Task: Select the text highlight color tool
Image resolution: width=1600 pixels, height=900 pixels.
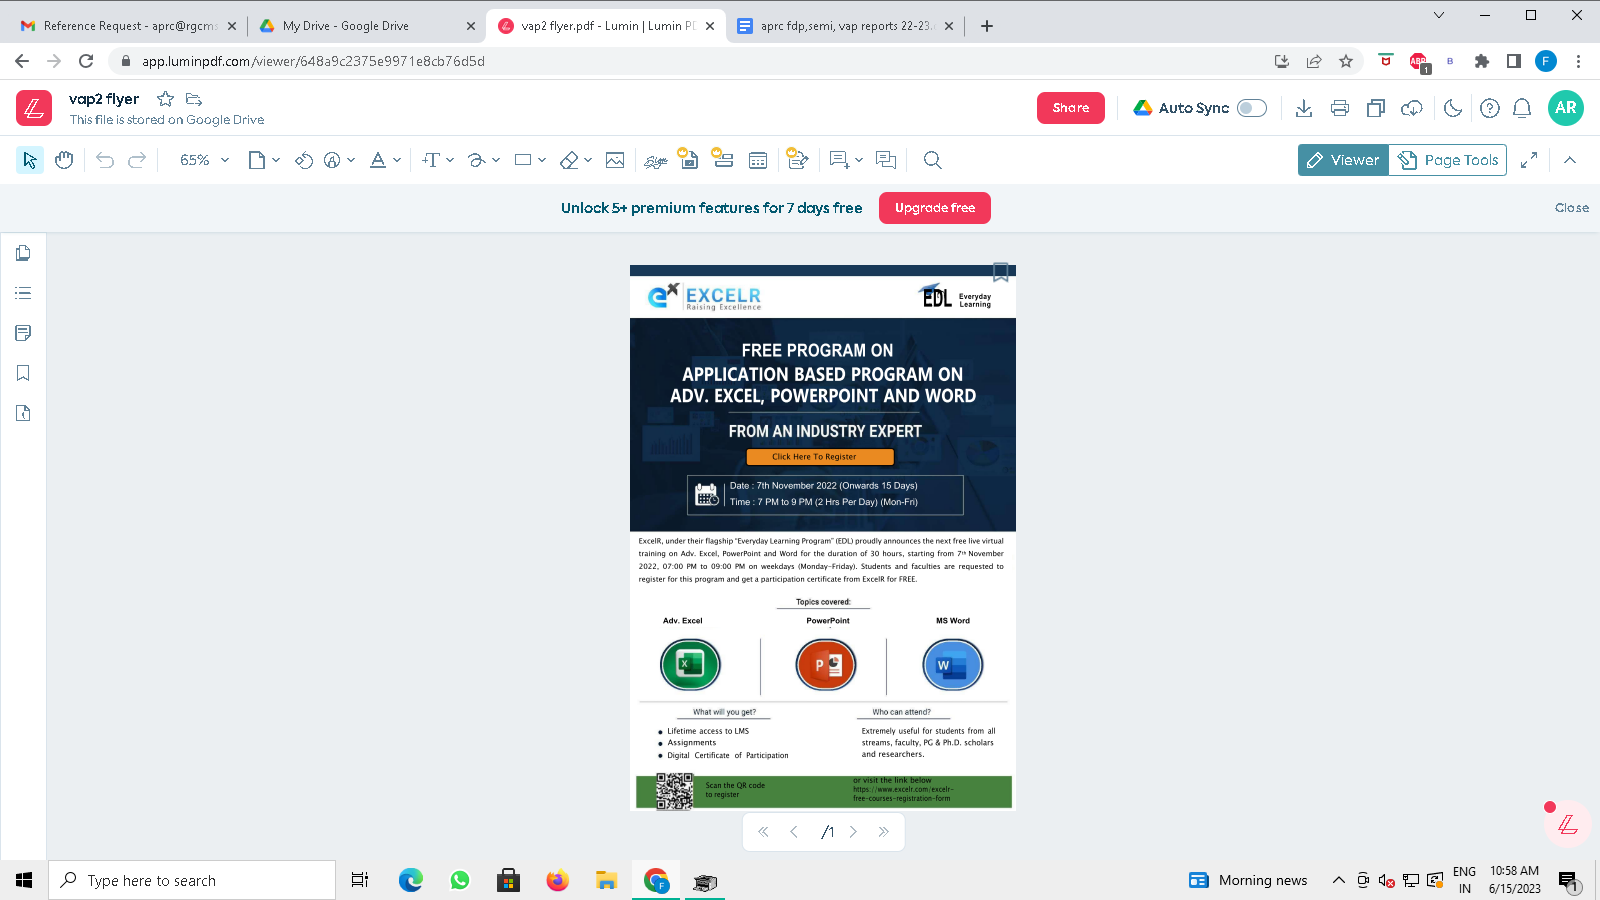Action: pyautogui.click(x=378, y=160)
